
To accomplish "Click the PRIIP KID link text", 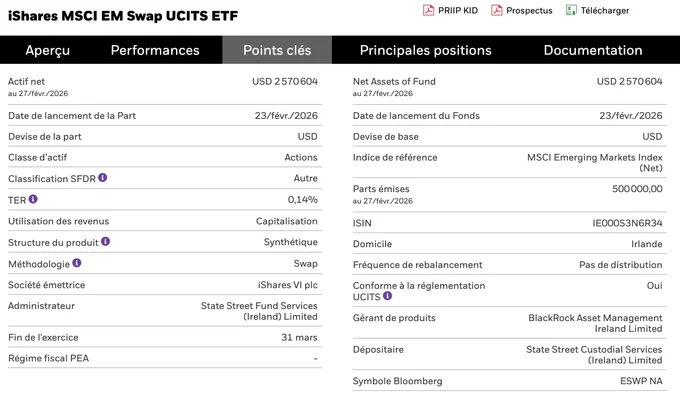I will 458,10.
